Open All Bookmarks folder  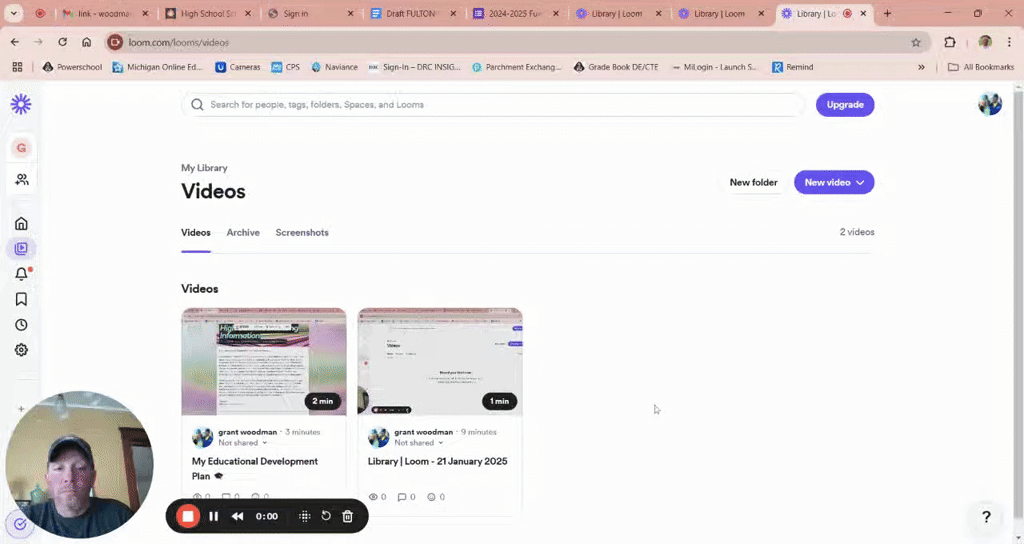point(981,67)
